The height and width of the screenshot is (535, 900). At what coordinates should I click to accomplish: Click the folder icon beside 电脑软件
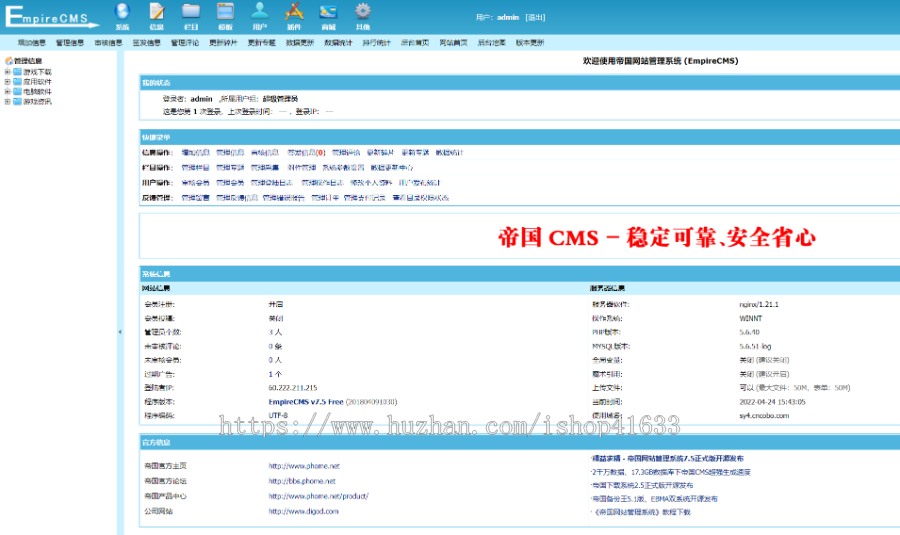tap(17, 91)
